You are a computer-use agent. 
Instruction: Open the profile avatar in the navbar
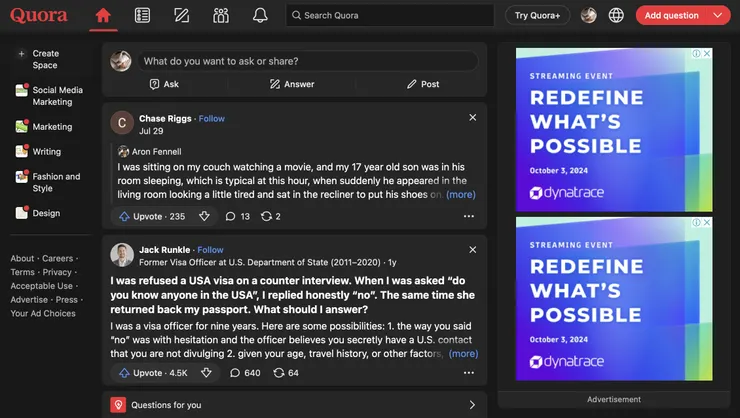click(589, 16)
